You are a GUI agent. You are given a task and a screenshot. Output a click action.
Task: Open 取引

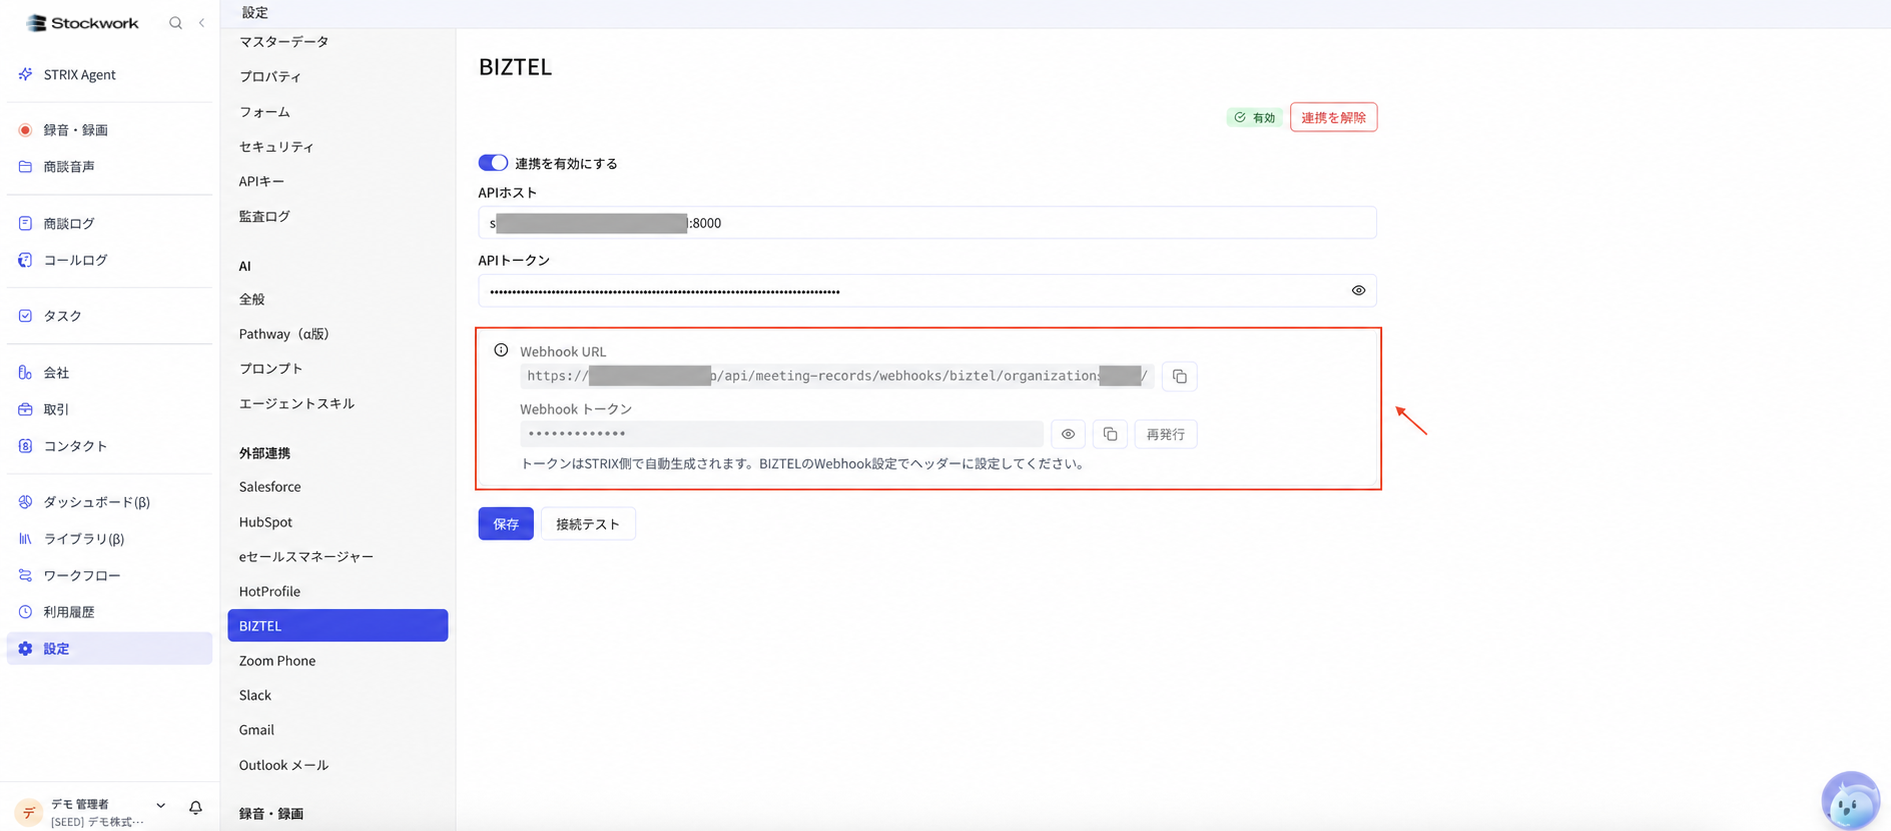tap(109, 409)
